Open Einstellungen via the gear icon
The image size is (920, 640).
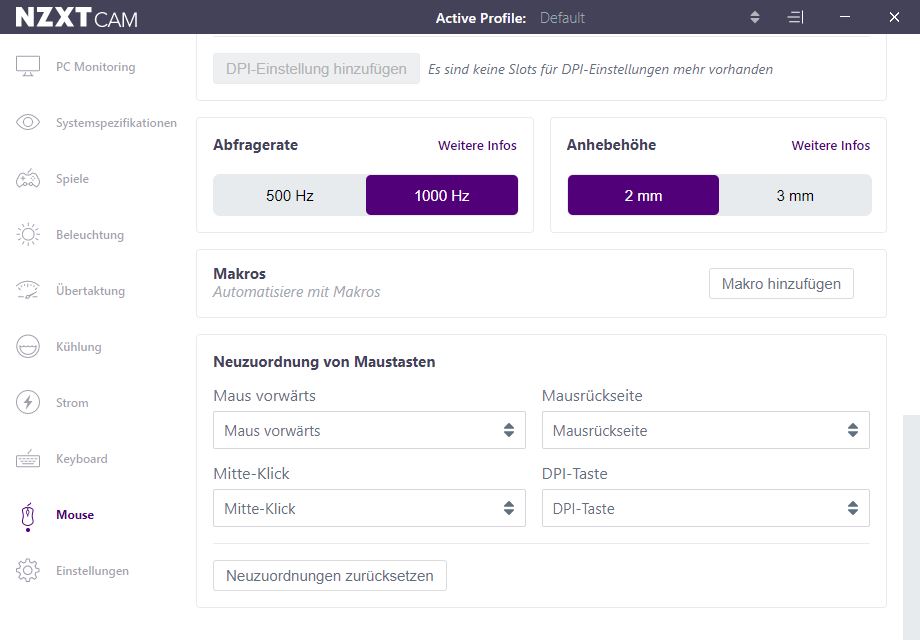pyautogui.click(x=28, y=571)
